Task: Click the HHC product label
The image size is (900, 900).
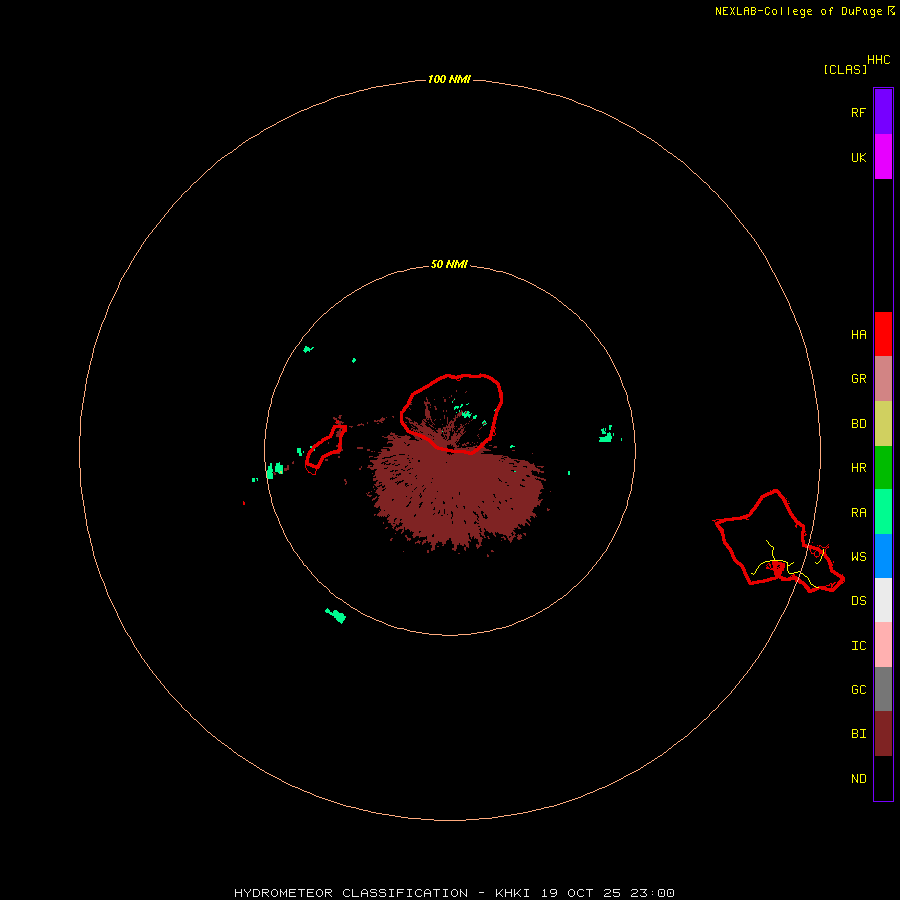Action: pos(878,60)
